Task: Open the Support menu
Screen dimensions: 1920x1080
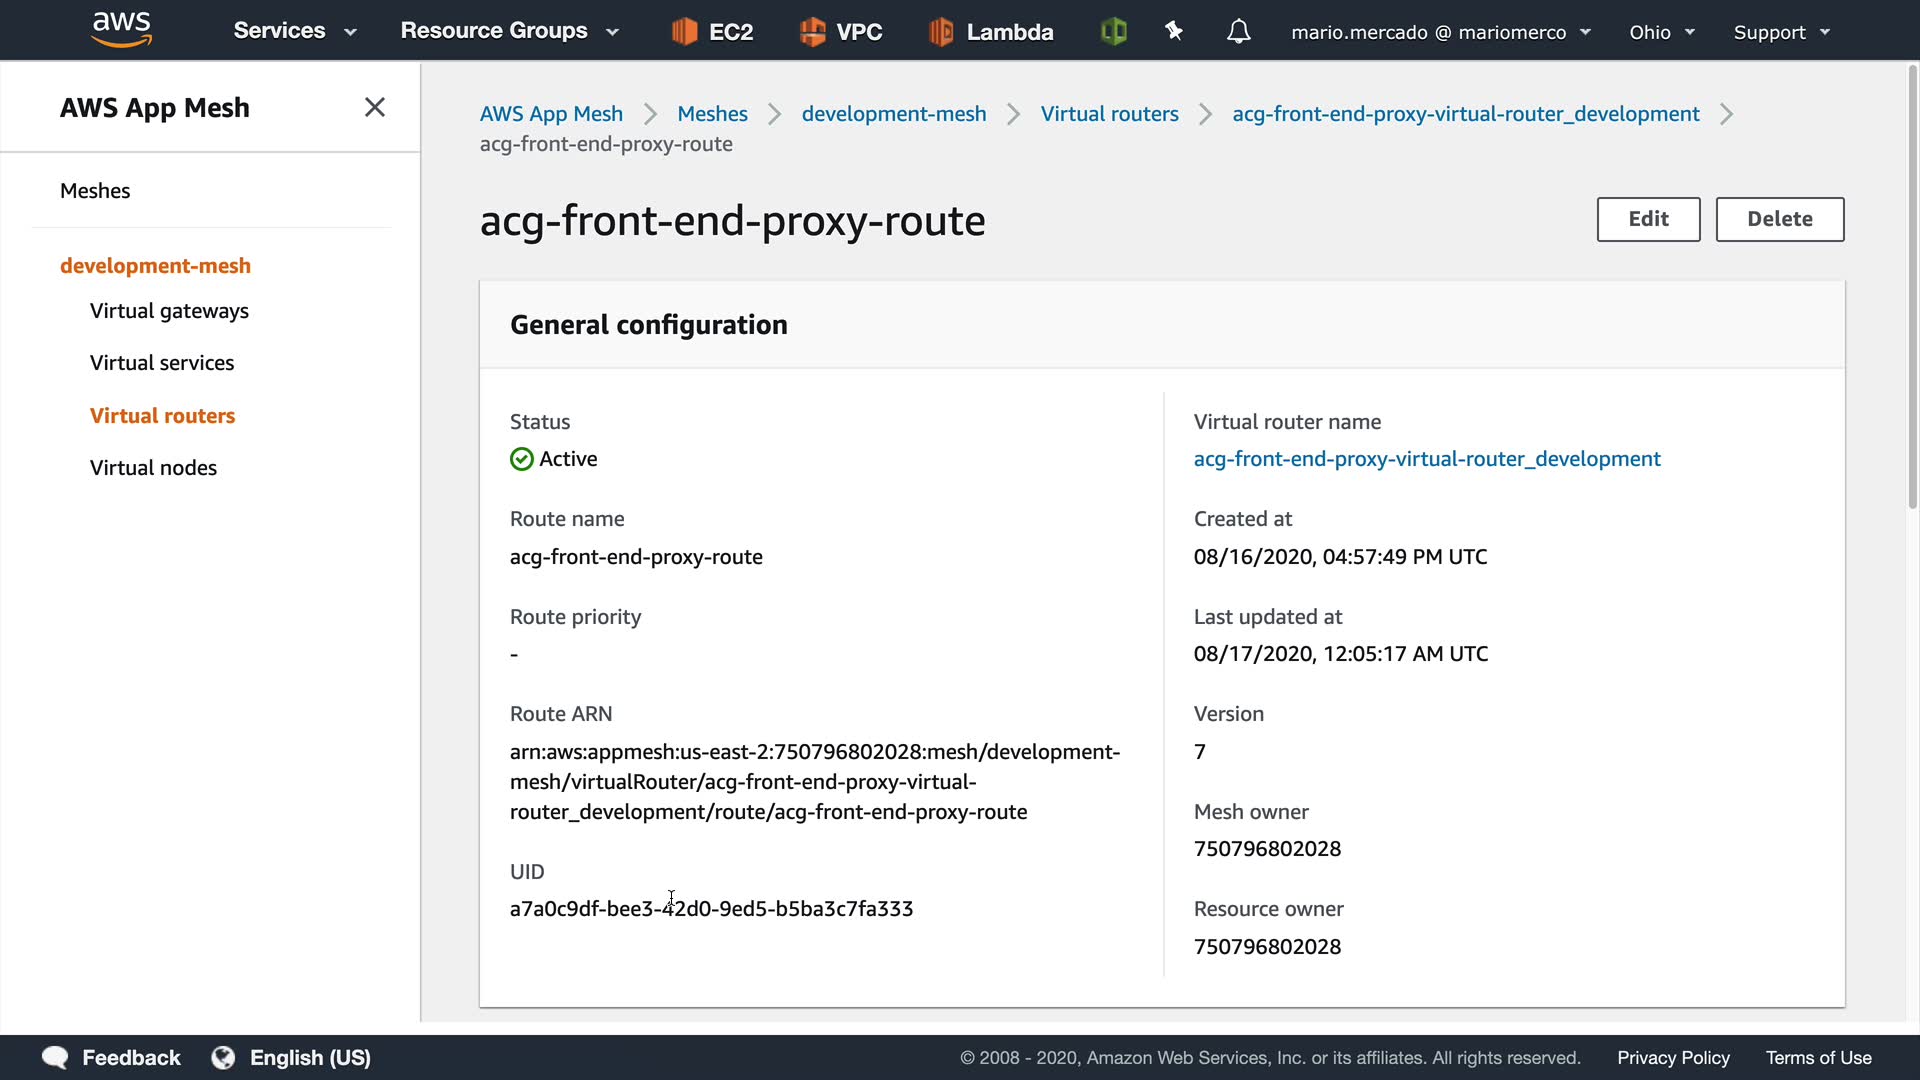Action: point(1781,32)
